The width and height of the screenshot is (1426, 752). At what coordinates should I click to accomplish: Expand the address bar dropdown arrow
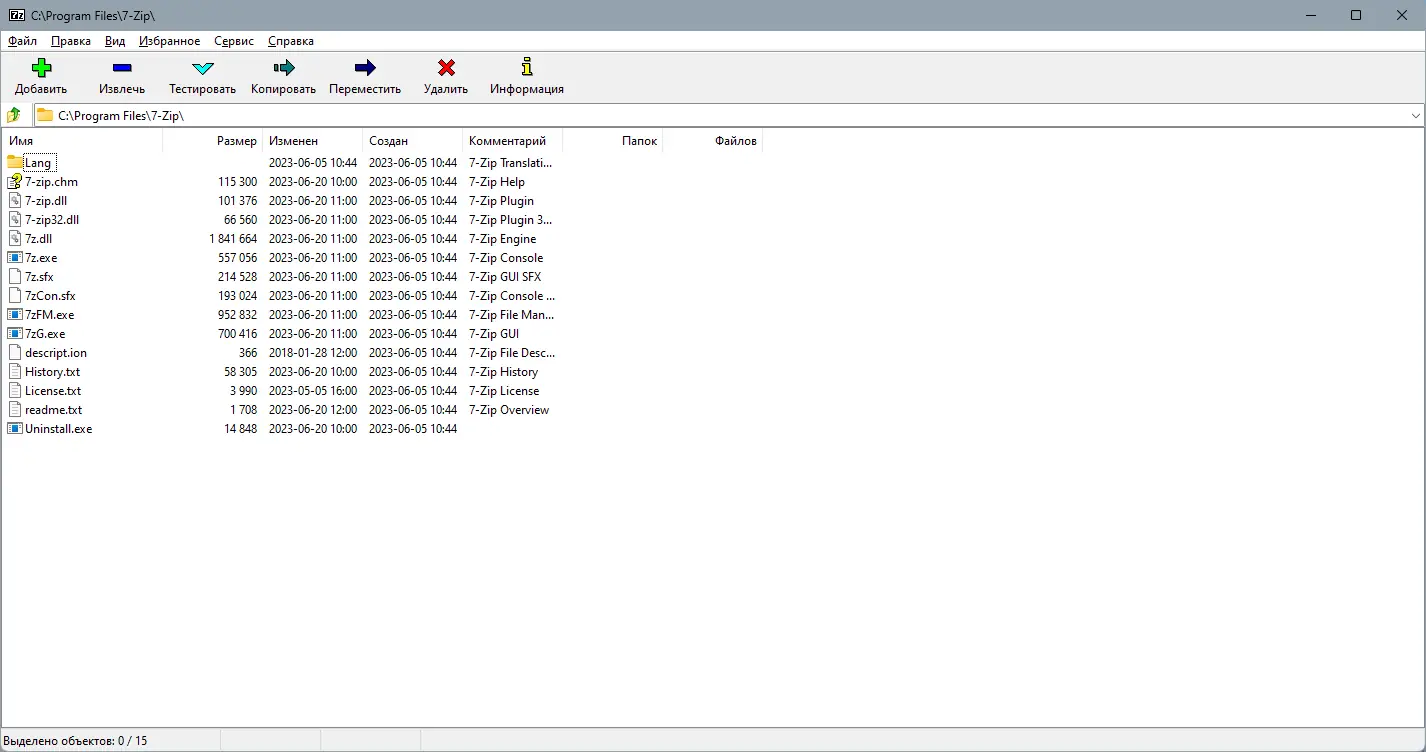[1415, 116]
